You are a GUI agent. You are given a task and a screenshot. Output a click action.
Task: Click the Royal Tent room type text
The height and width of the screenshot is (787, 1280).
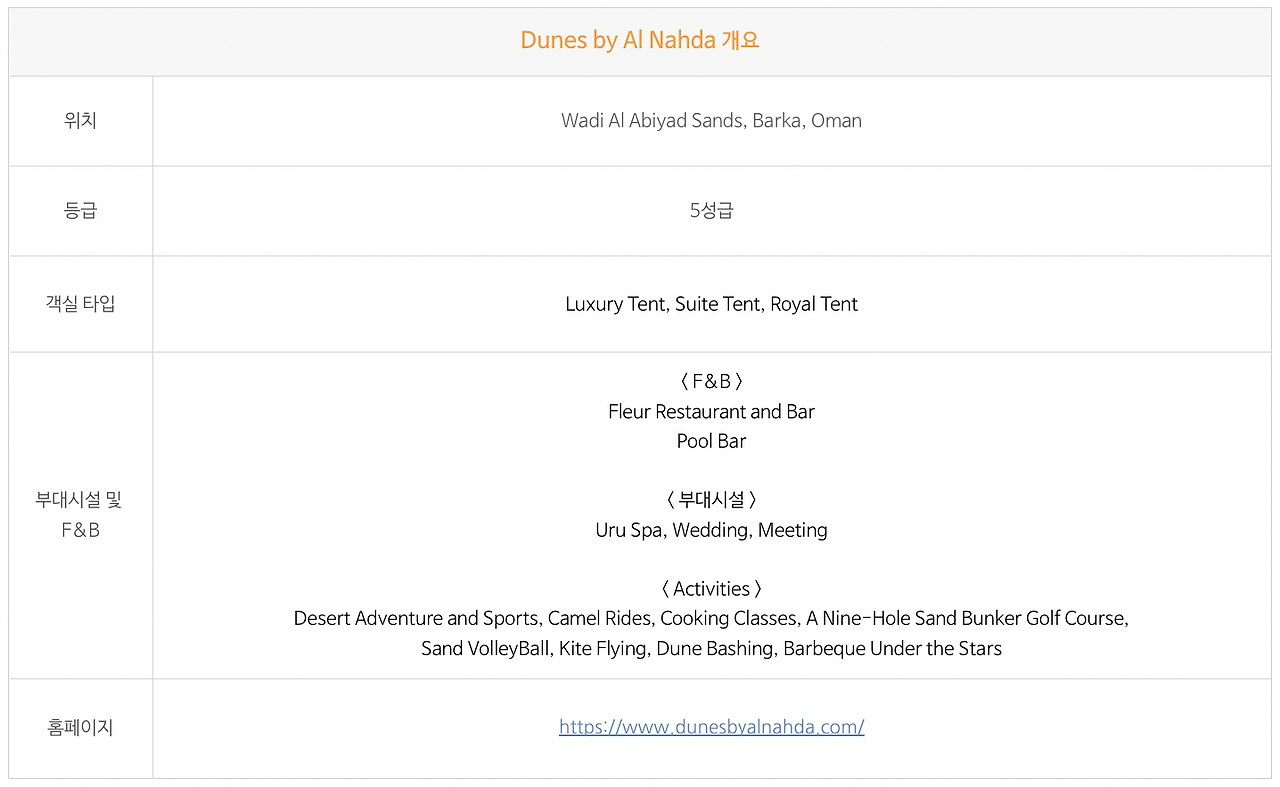coord(814,304)
